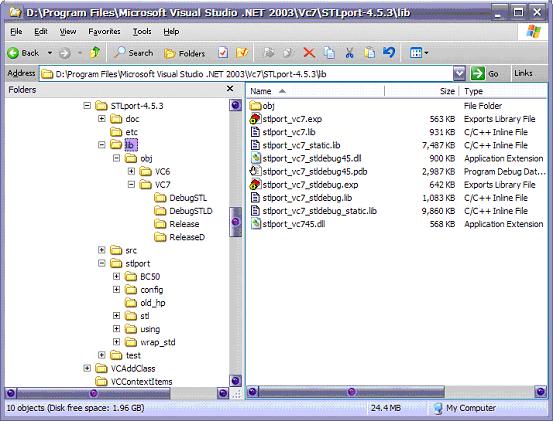Click the Paste clipboard toolbar icon
Image resolution: width=553 pixels, height=422 pixels.
coord(369,53)
